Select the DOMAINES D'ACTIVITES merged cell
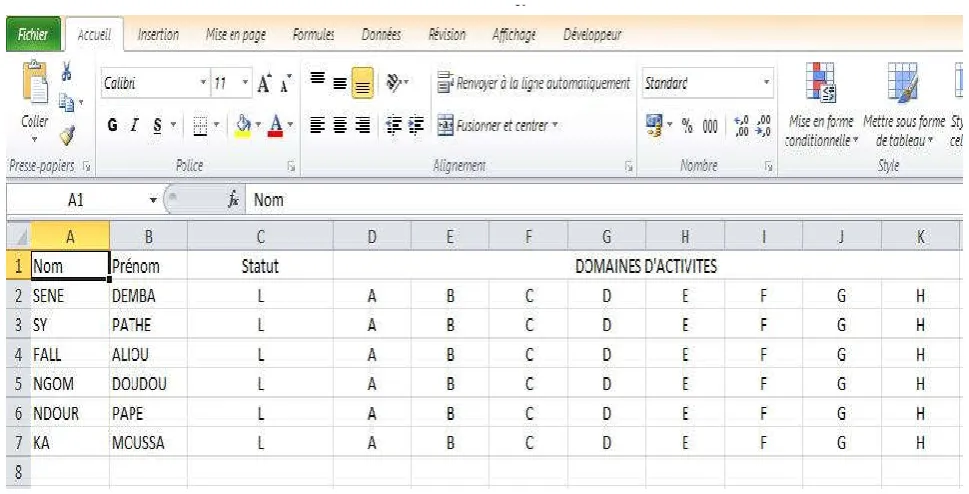This screenshot has height=494, width=969. click(646, 266)
